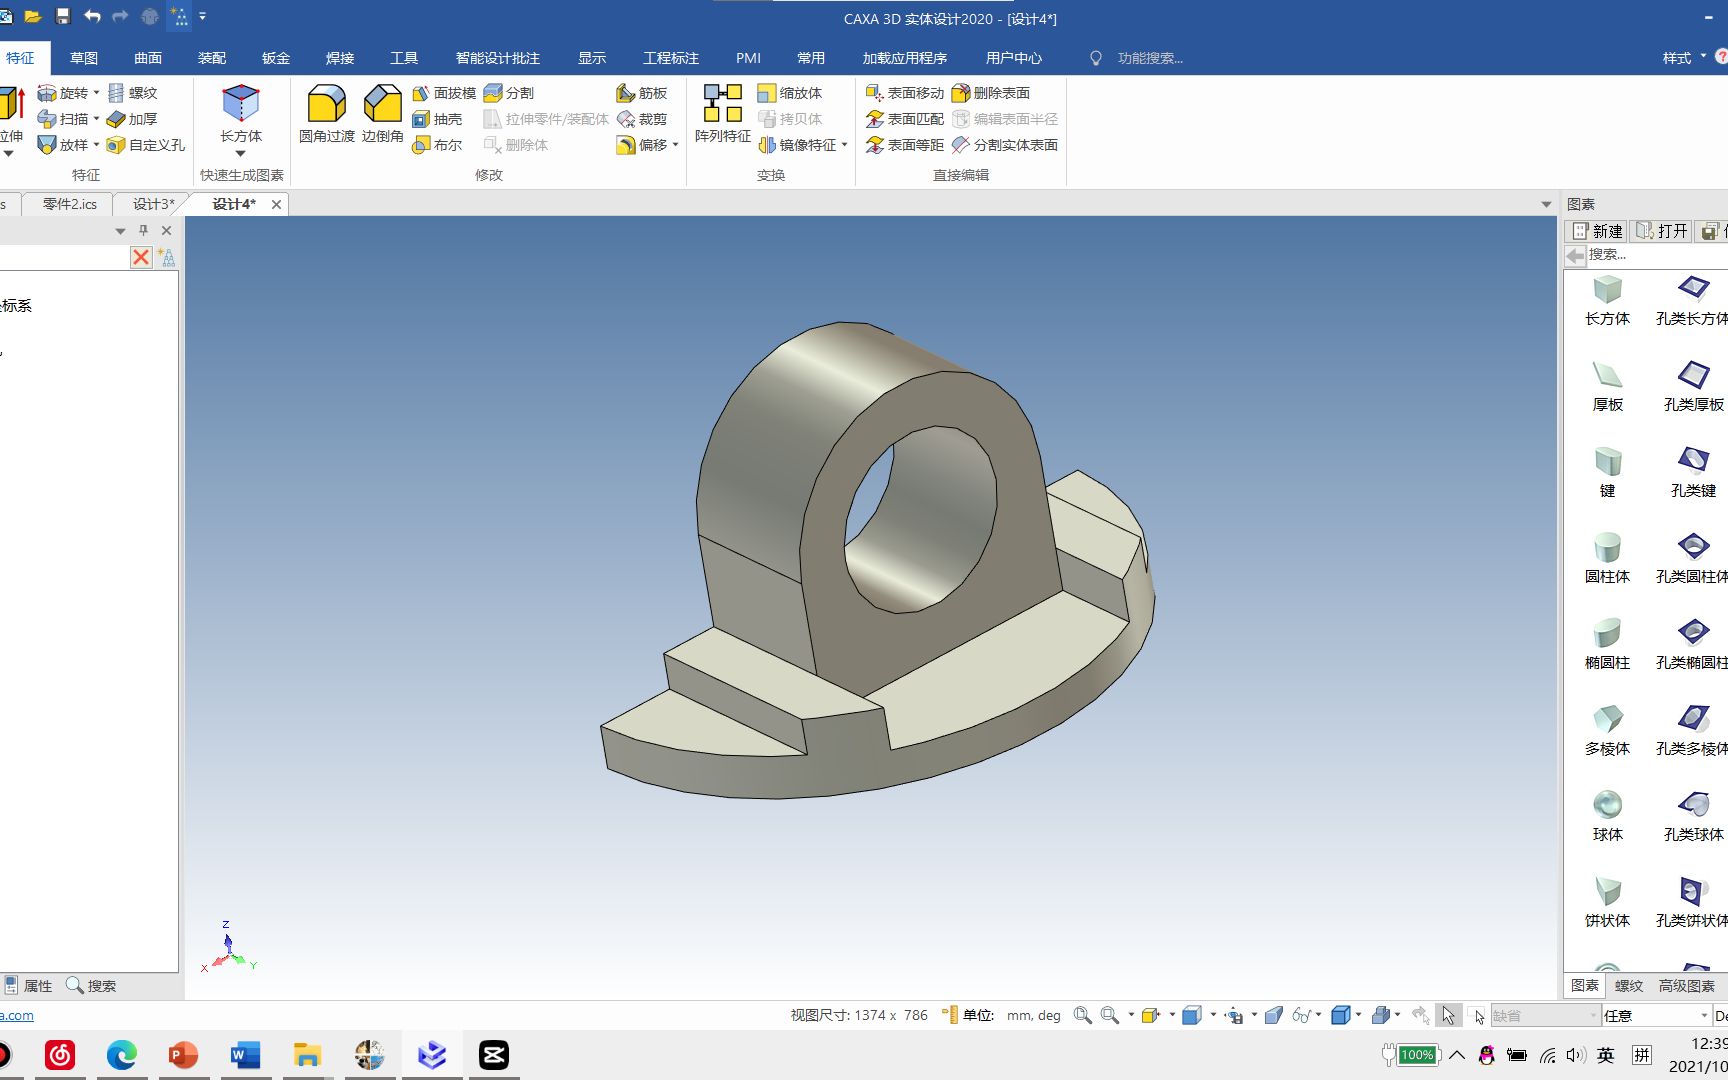The width and height of the screenshot is (1728, 1080).
Task: Click the 表面移动 move face tool
Action: click(x=905, y=93)
